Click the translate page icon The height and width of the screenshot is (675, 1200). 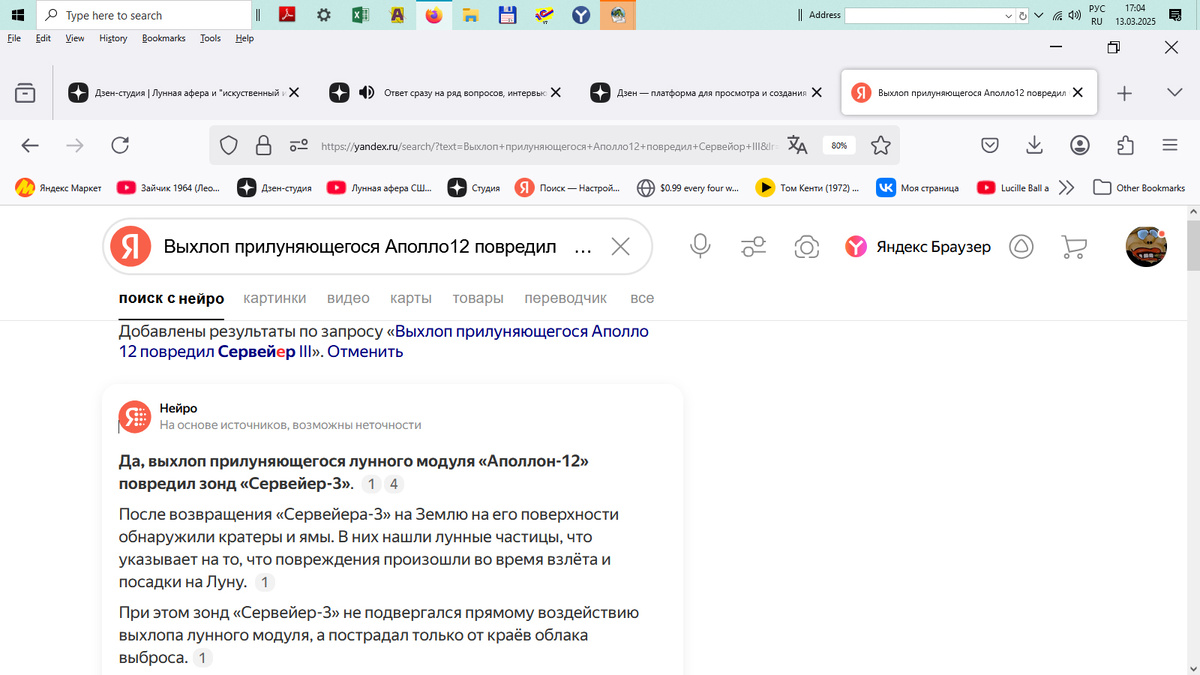tap(797, 146)
